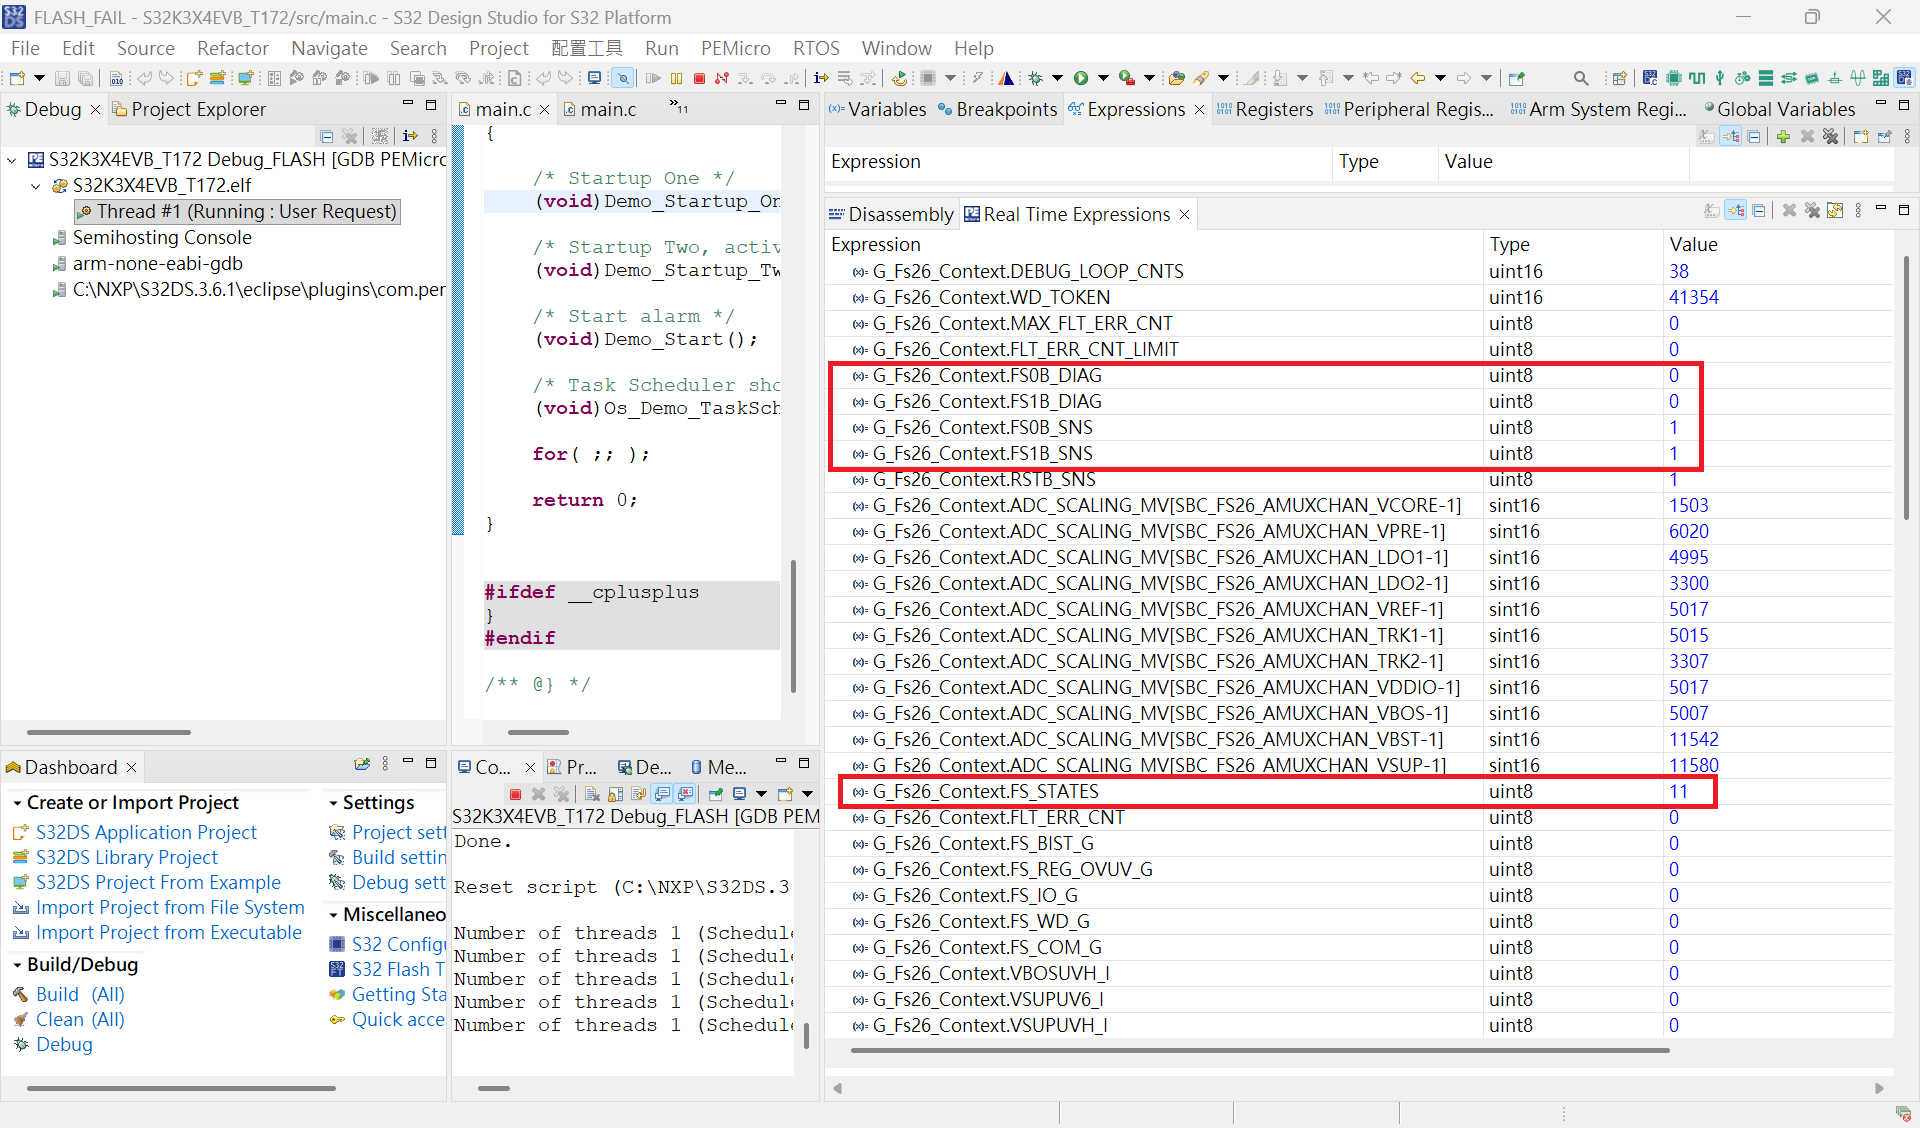Image resolution: width=1920 pixels, height=1128 pixels.
Task: Toggle Word Wrap in Console toolbar
Action: (638, 794)
